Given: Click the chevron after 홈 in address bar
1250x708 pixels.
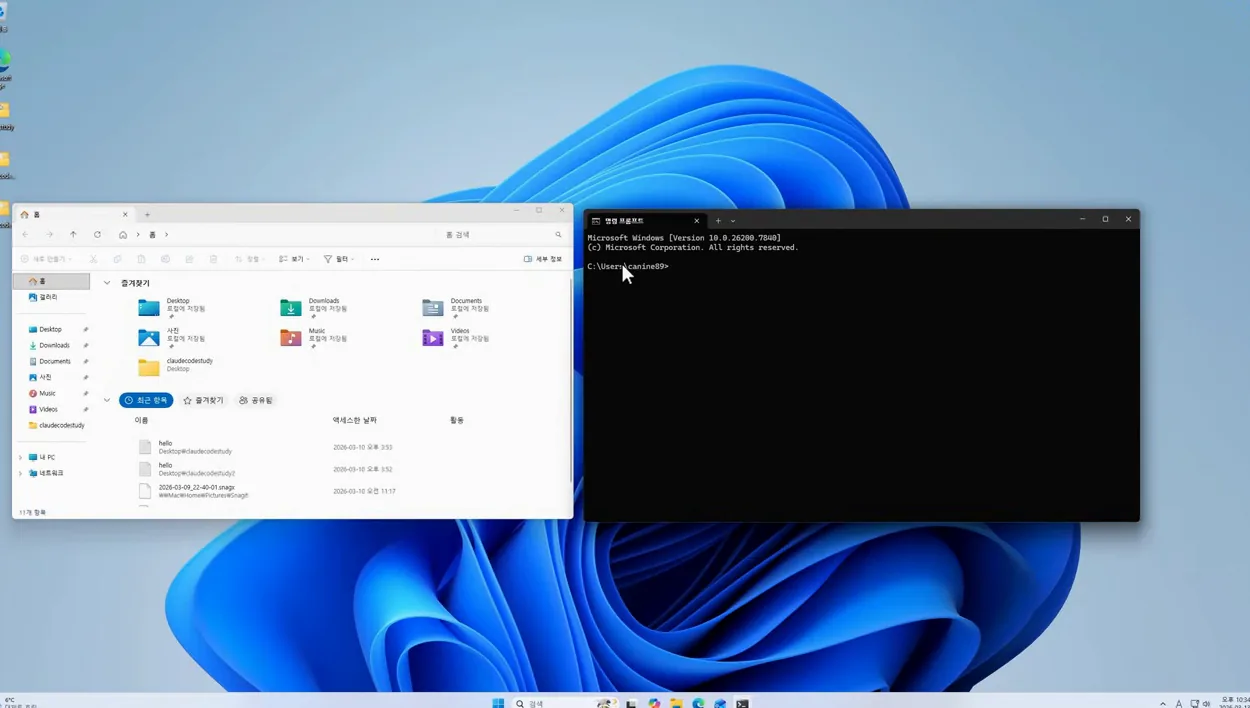Looking at the screenshot, I should 166,235.
